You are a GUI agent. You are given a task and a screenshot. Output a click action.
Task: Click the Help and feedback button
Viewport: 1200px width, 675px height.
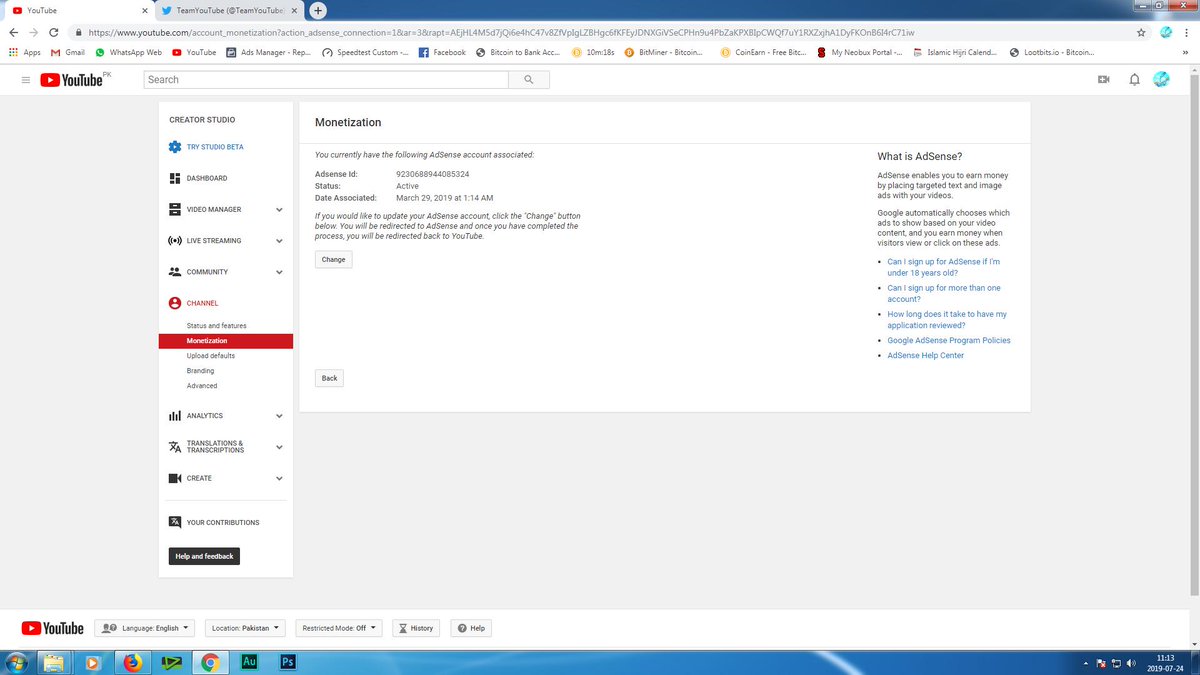(204, 556)
